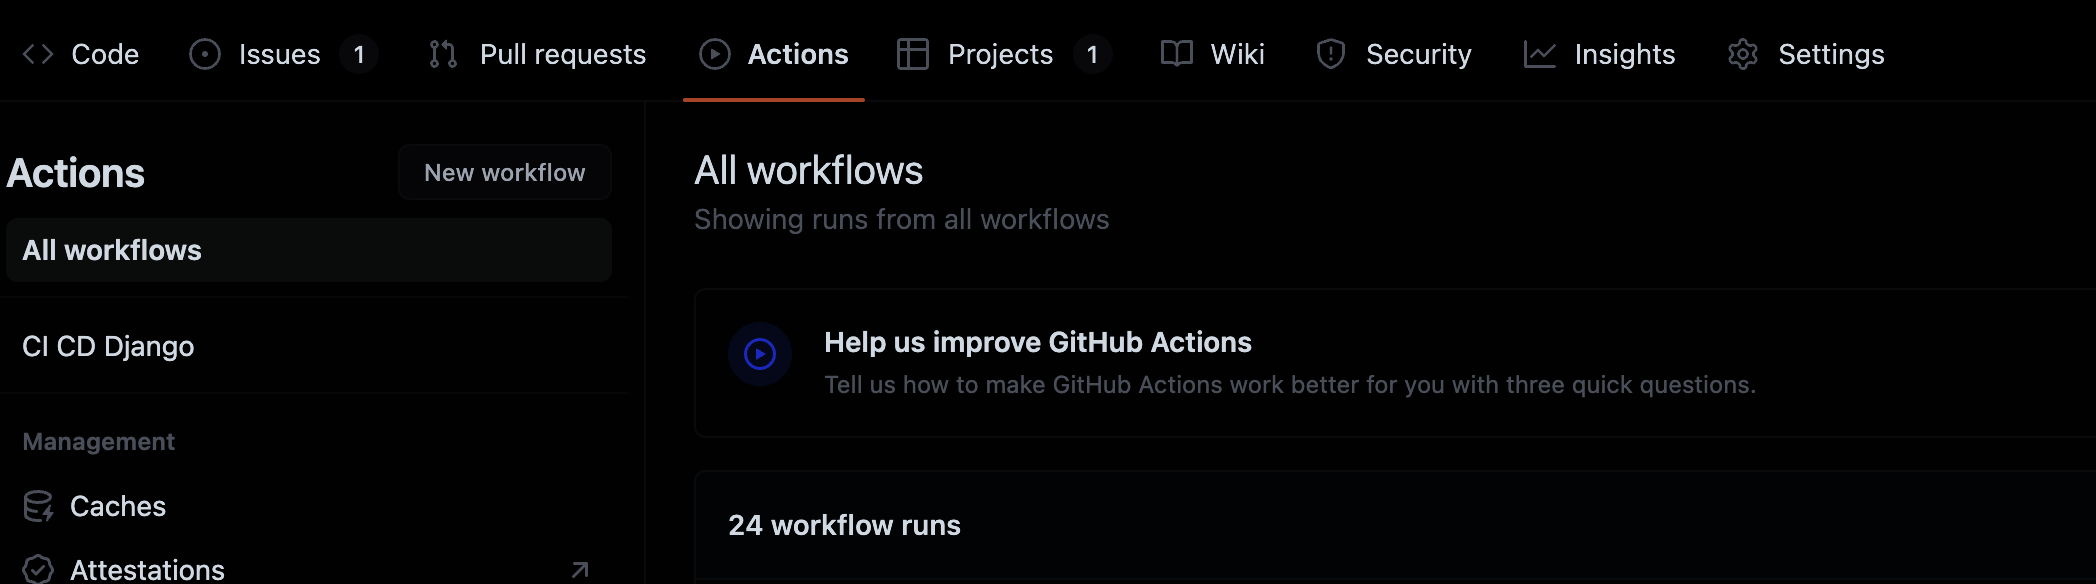This screenshot has height=584, width=2096.
Task: Open the Help us improve GitHub Actions link
Action: click(x=1037, y=343)
